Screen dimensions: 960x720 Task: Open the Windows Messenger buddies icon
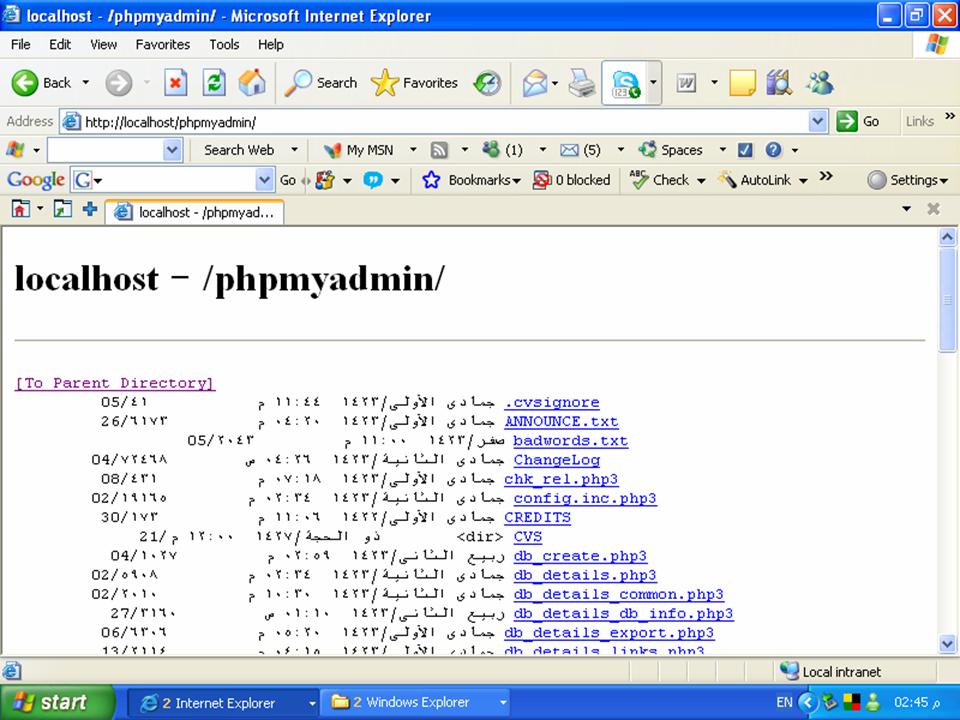[820, 83]
